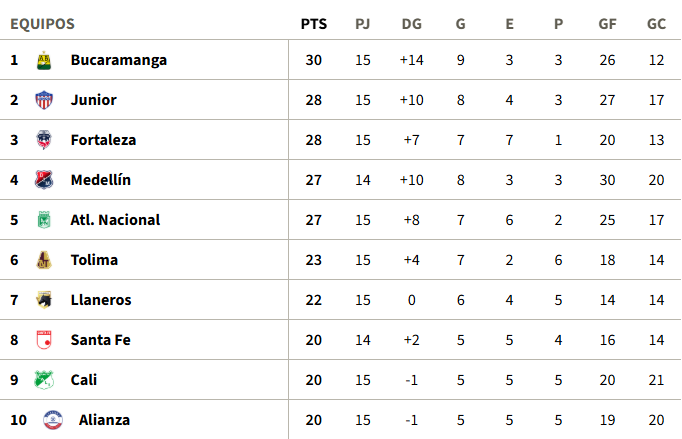Open the Atl. Nacional team link
Image resolution: width=682 pixels, height=439 pixels.
115,220
